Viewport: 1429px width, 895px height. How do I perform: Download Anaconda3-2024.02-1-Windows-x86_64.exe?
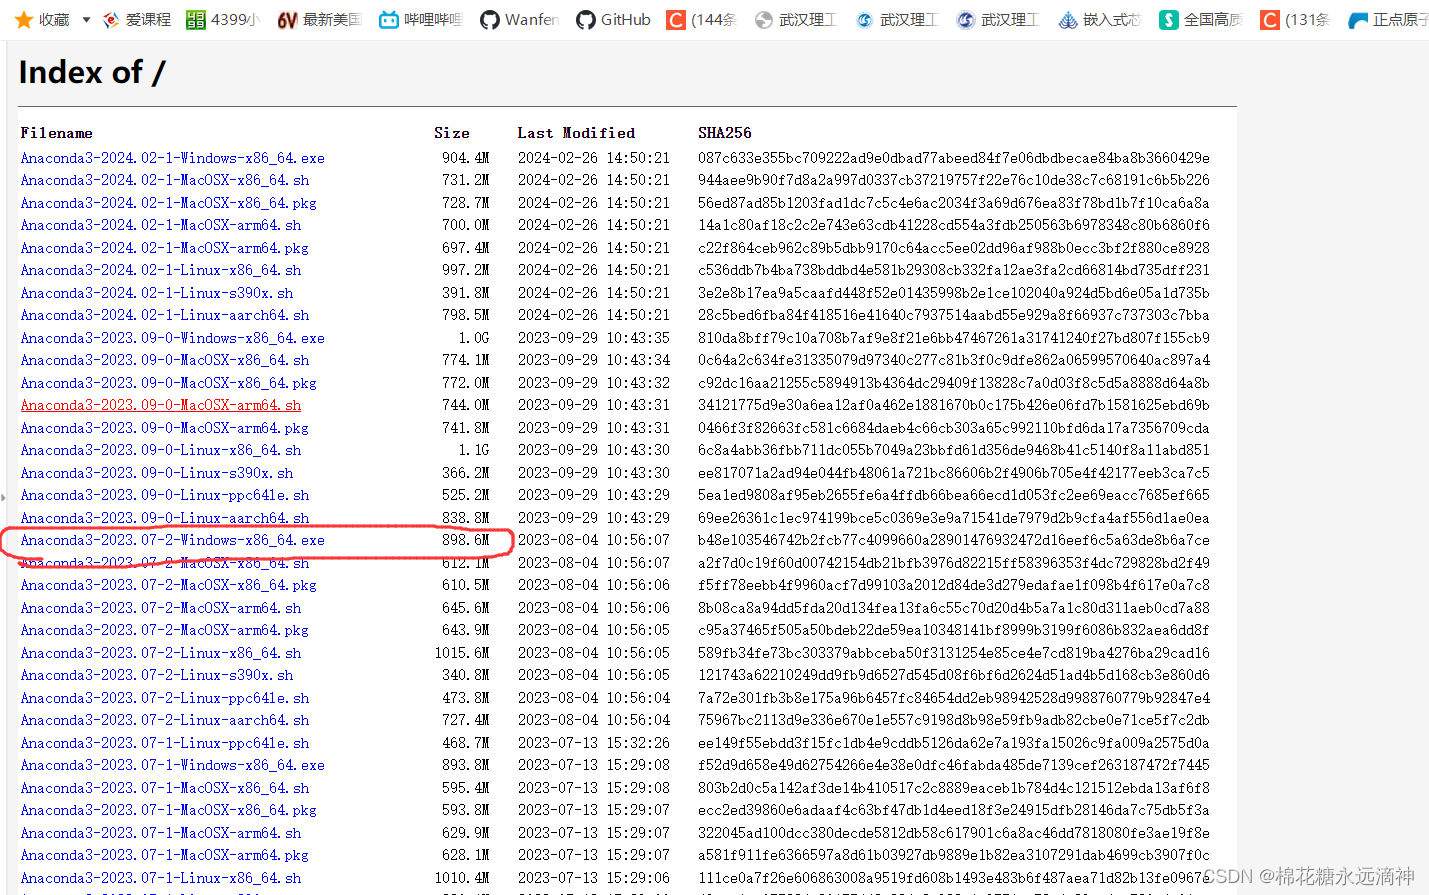[172, 158]
